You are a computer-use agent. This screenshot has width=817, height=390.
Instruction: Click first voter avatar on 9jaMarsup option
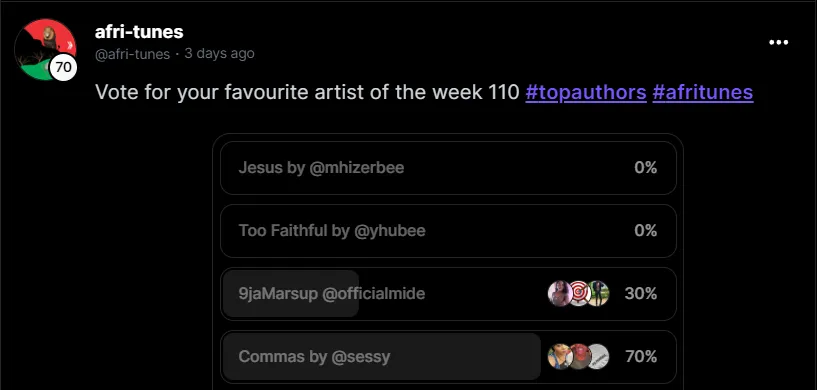coord(560,294)
